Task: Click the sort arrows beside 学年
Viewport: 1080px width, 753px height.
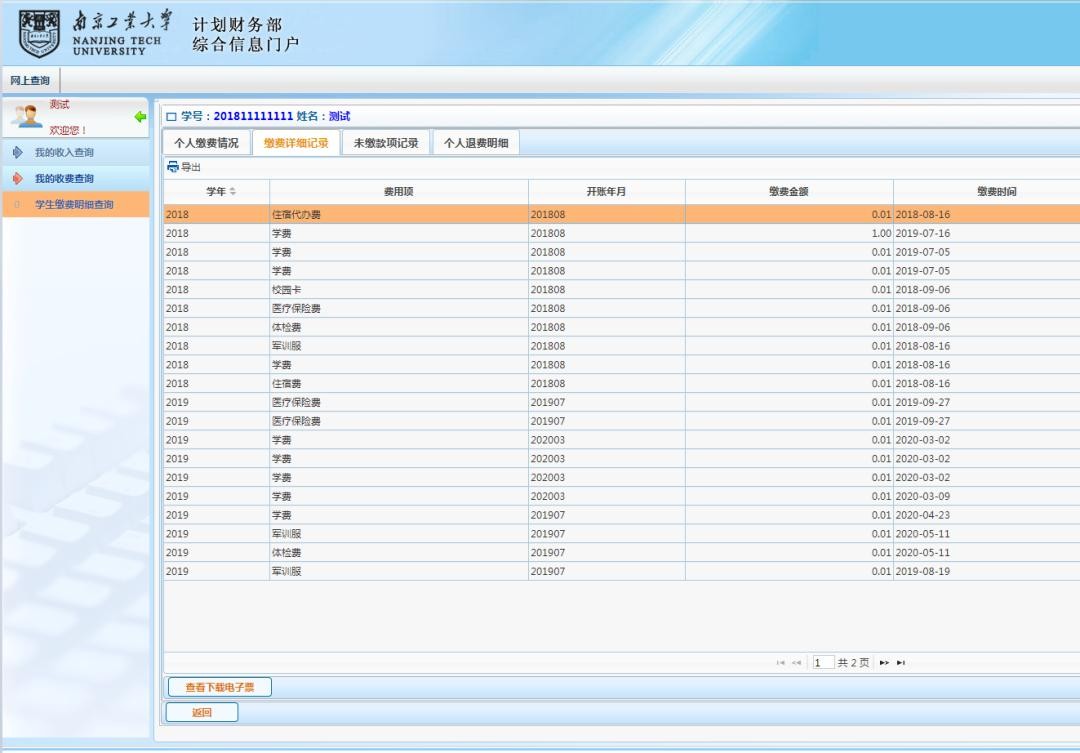Action: point(233,192)
